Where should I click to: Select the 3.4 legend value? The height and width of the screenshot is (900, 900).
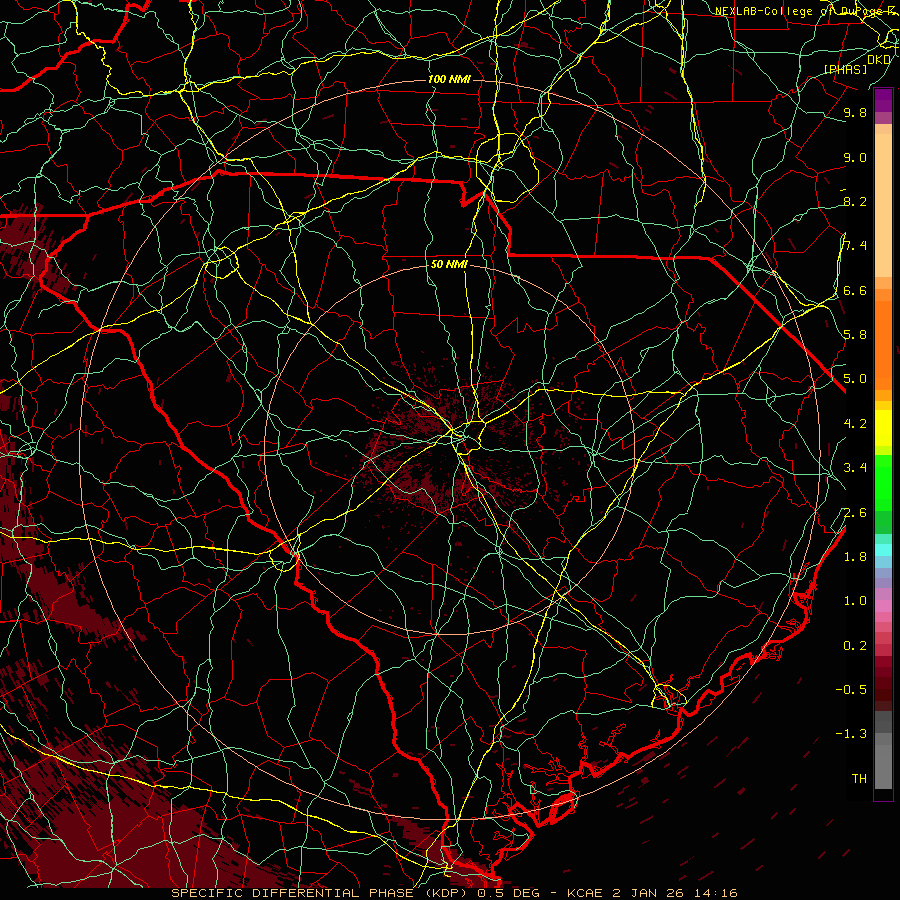(855, 468)
